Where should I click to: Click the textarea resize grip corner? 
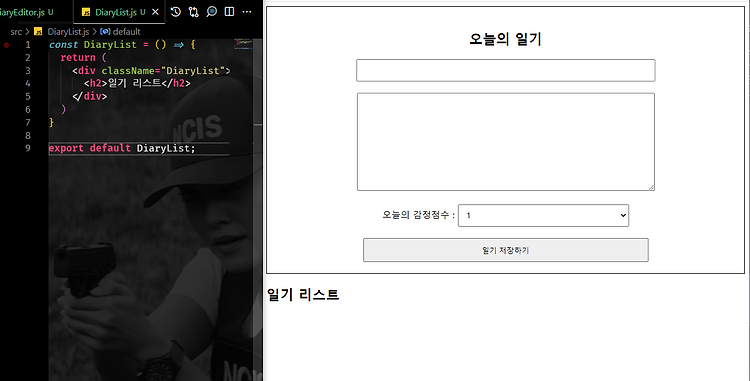coord(651,187)
